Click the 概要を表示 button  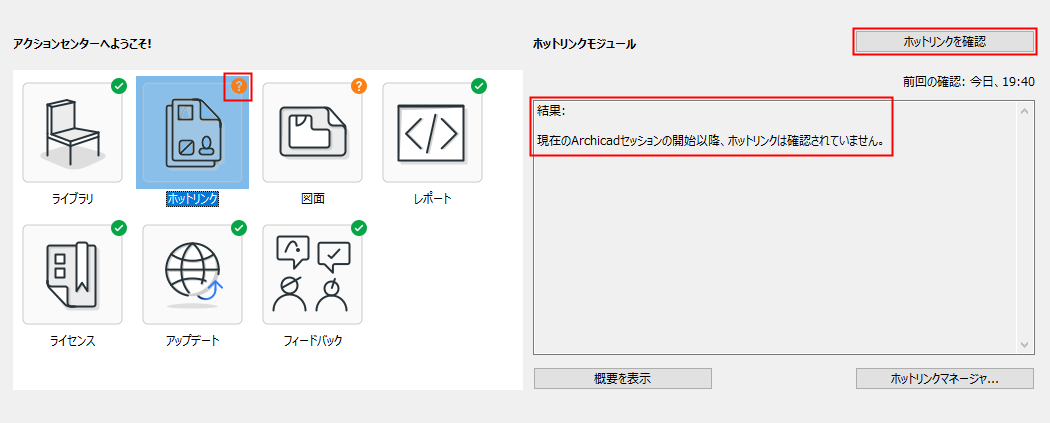[x=623, y=378]
